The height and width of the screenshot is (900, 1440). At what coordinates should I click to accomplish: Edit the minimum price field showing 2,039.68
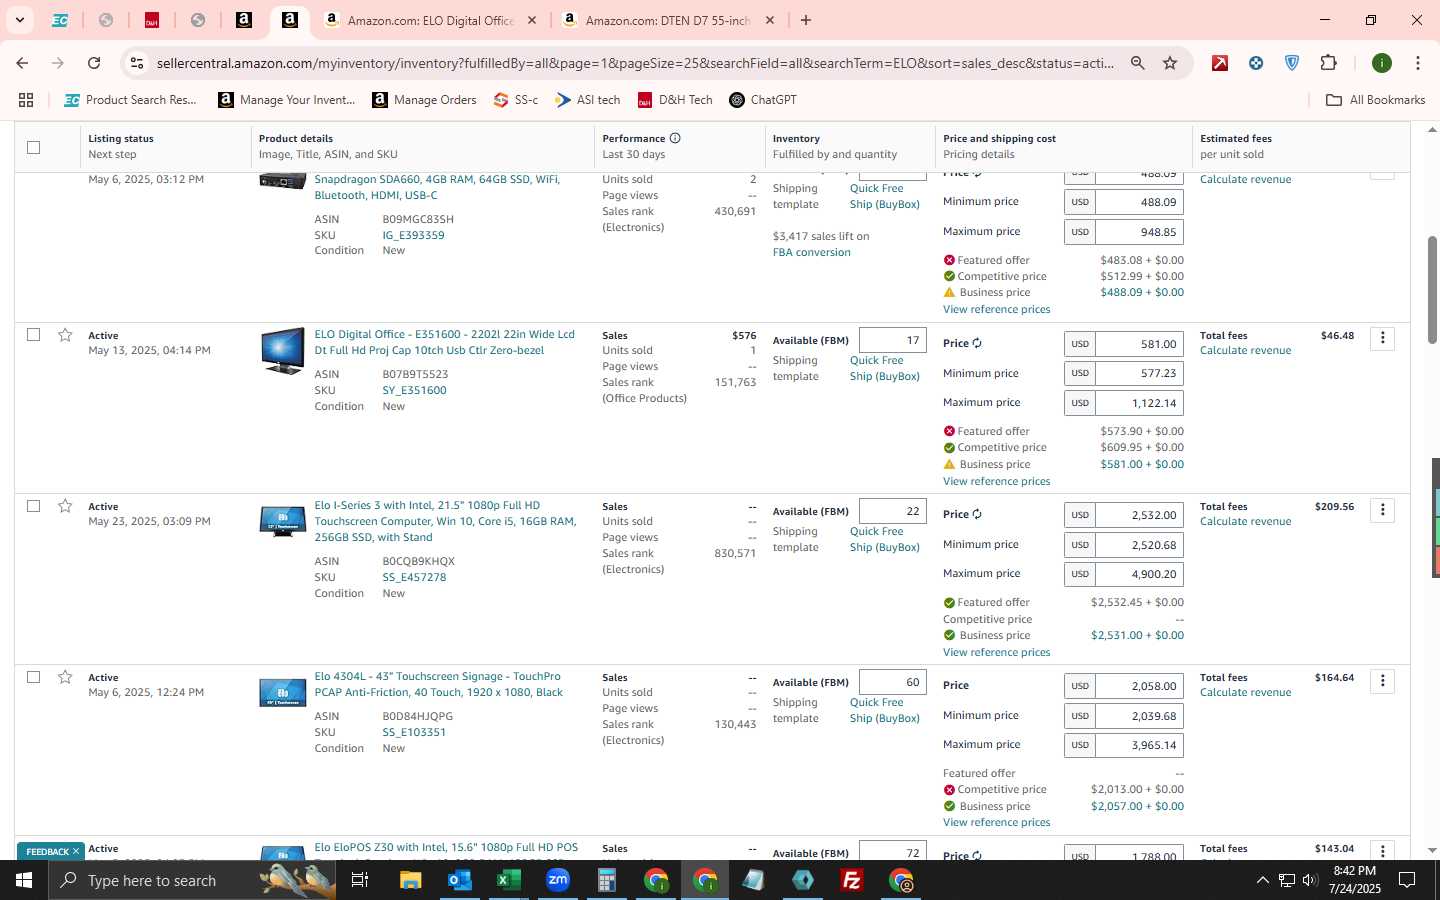coord(1139,716)
